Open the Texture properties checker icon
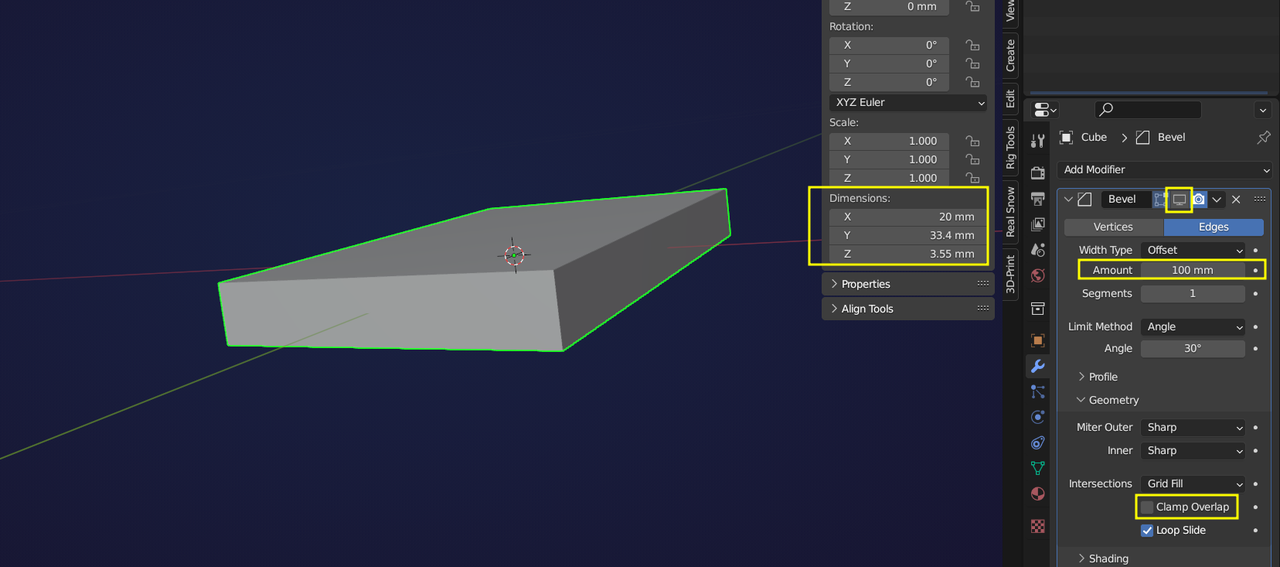The height and width of the screenshot is (567, 1280). coord(1038,526)
